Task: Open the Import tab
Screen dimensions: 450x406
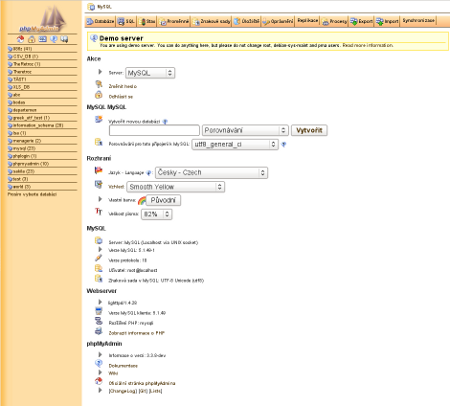Action: click(387, 21)
